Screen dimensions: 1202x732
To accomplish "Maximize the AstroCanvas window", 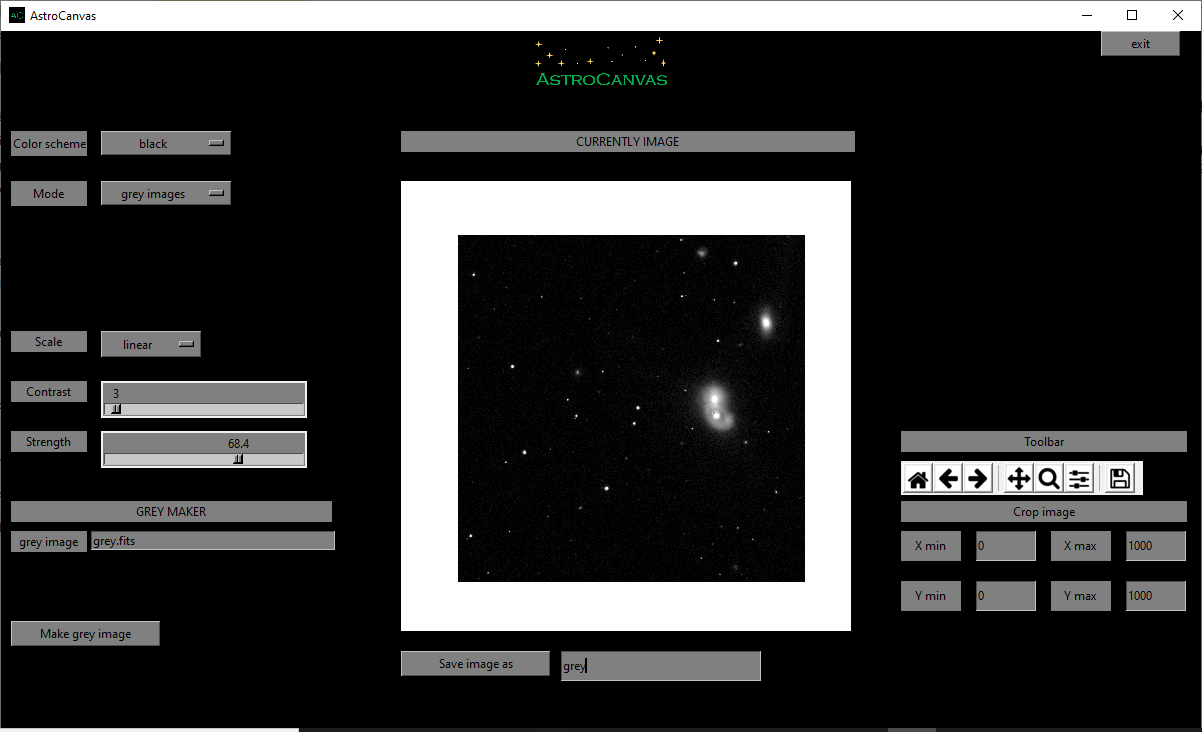I will tap(1132, 15).
